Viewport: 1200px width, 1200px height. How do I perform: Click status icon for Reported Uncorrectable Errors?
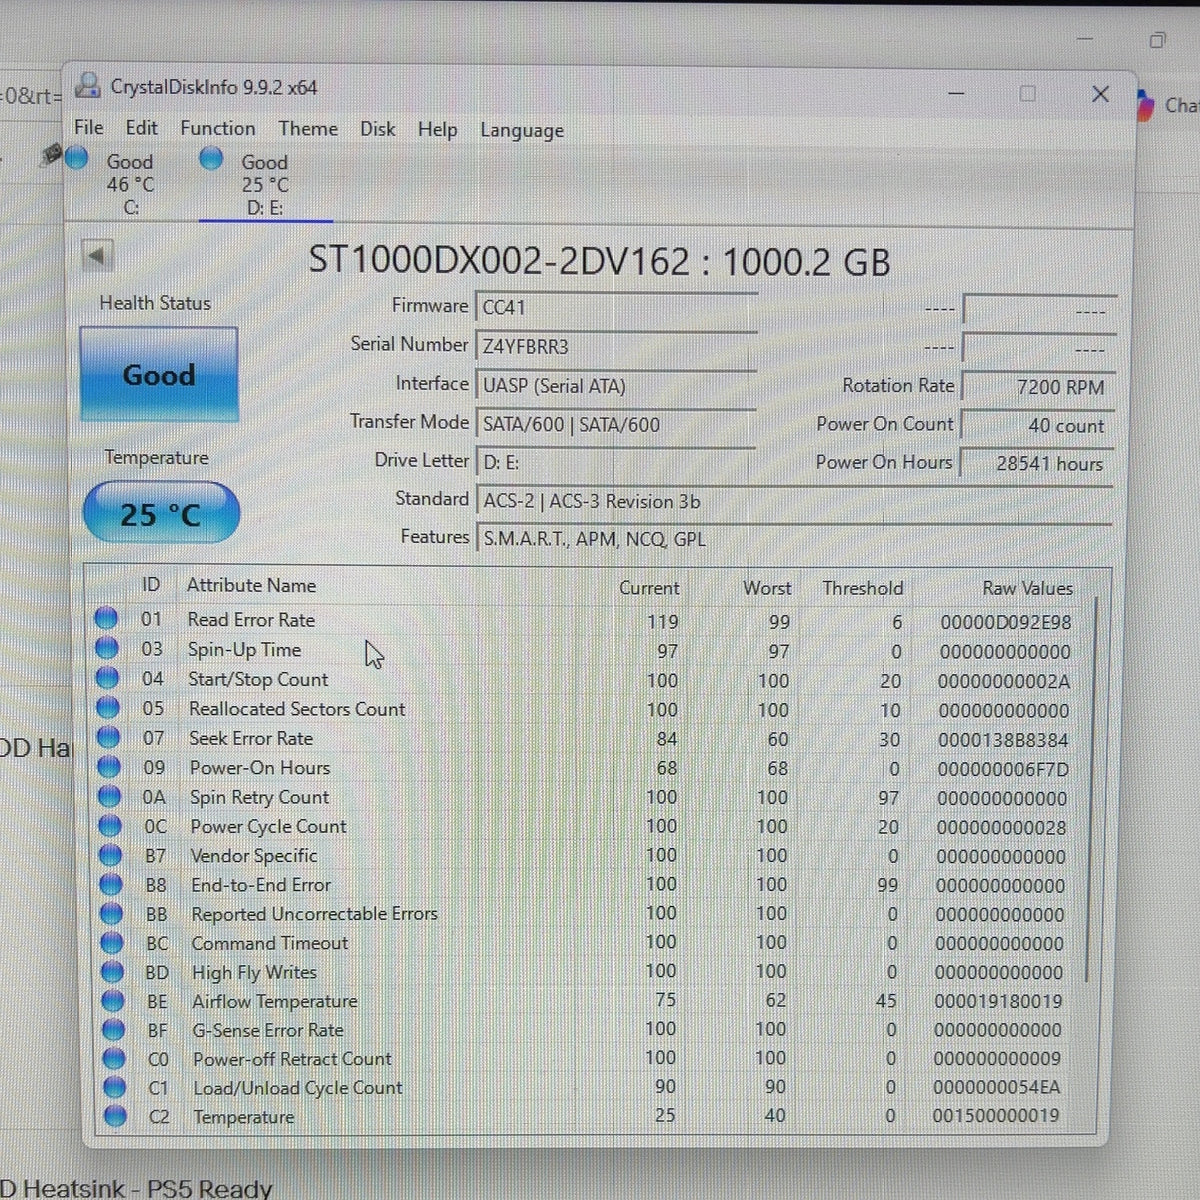[112, 914]
